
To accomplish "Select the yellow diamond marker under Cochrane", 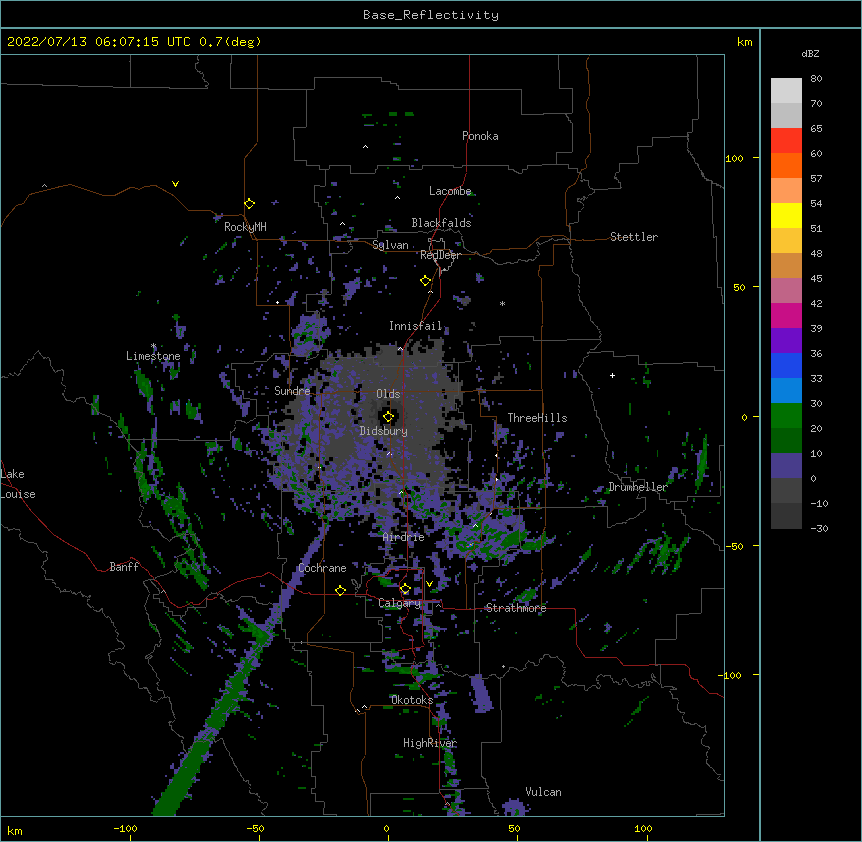I will click(340, 590).
